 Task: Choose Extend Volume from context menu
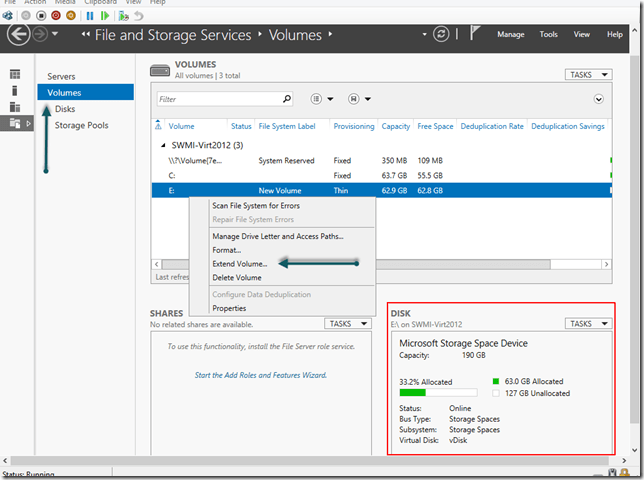(x=239, y=264)
